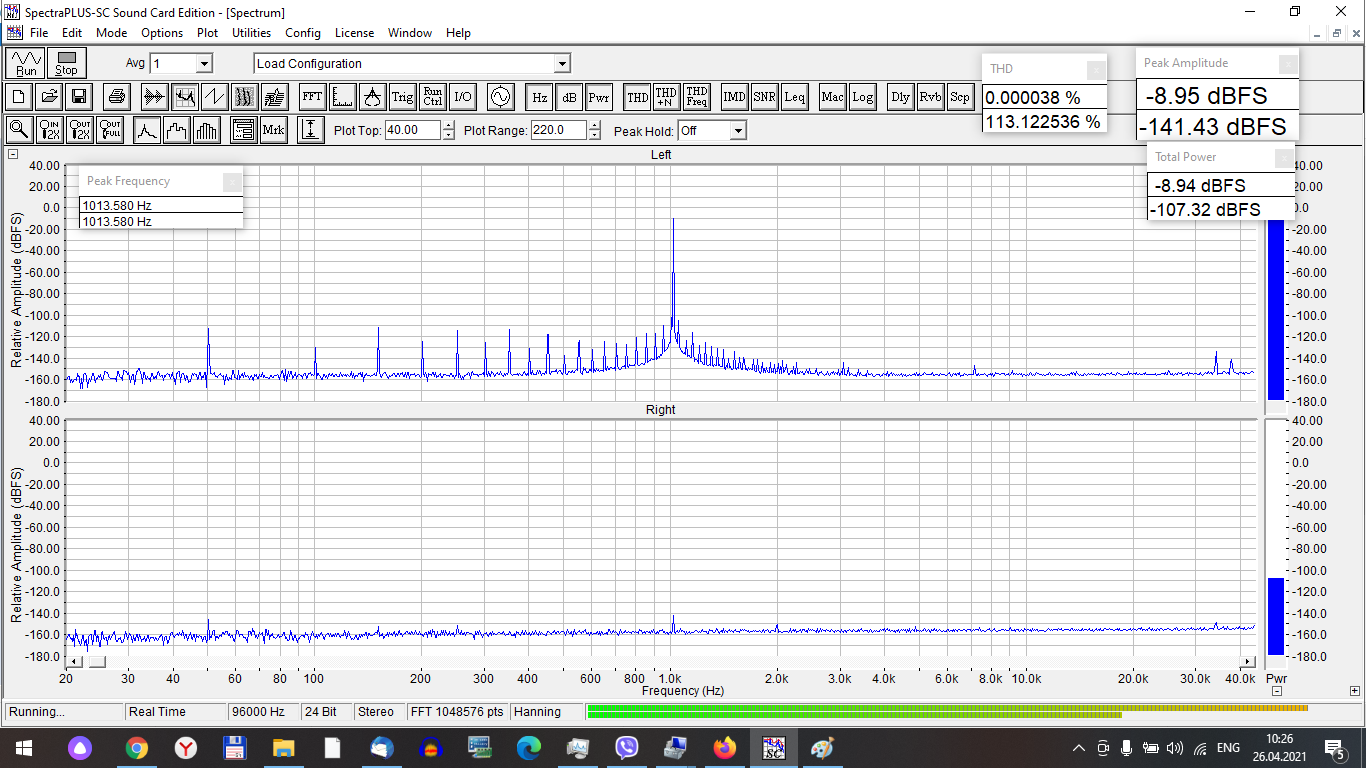
Task: Expand the Peak Hold dropdown
Action: 737,131
